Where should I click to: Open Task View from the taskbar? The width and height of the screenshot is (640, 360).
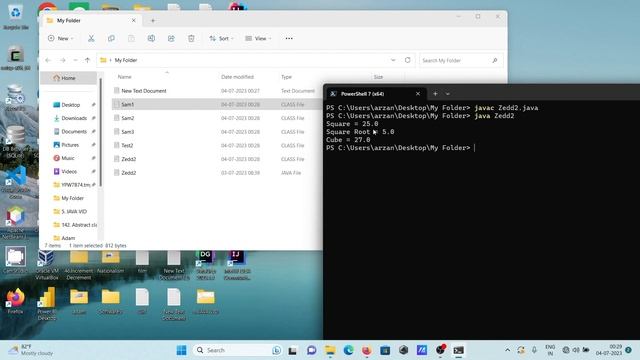coord(292,350)
